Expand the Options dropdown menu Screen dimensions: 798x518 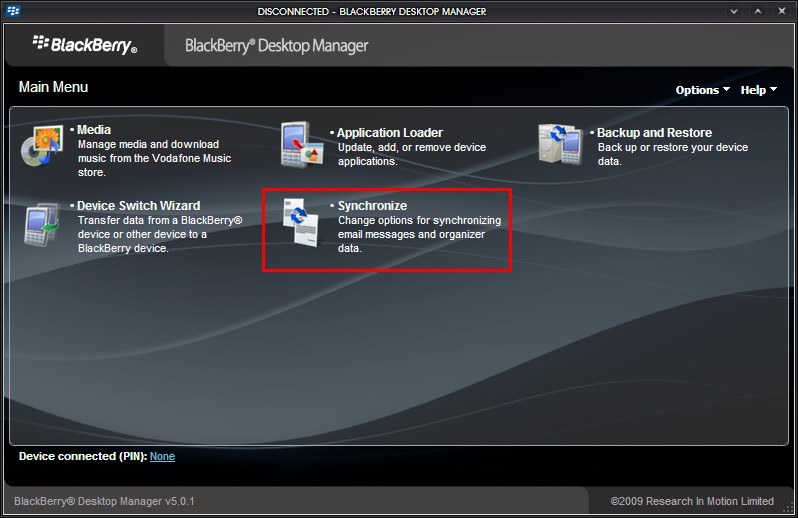tap(702, 90)
